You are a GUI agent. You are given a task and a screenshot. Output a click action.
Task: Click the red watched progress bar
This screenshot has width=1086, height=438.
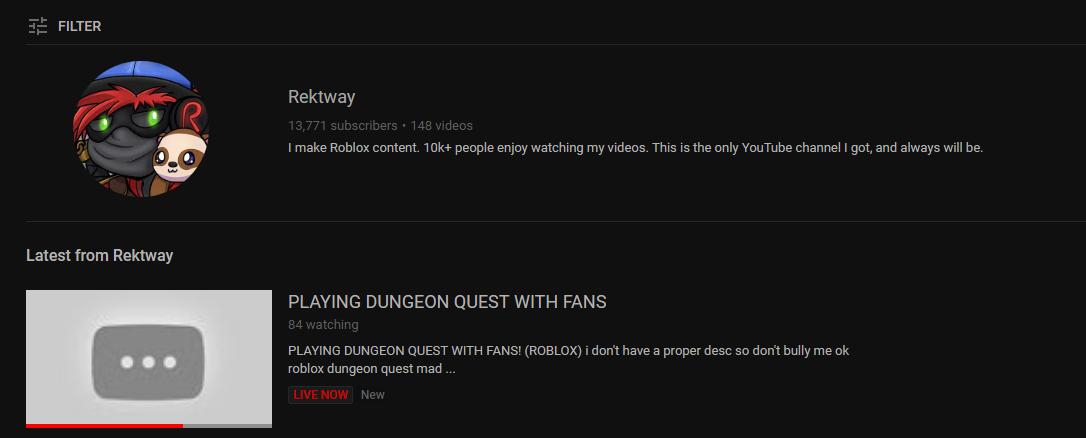coord(105,426)
